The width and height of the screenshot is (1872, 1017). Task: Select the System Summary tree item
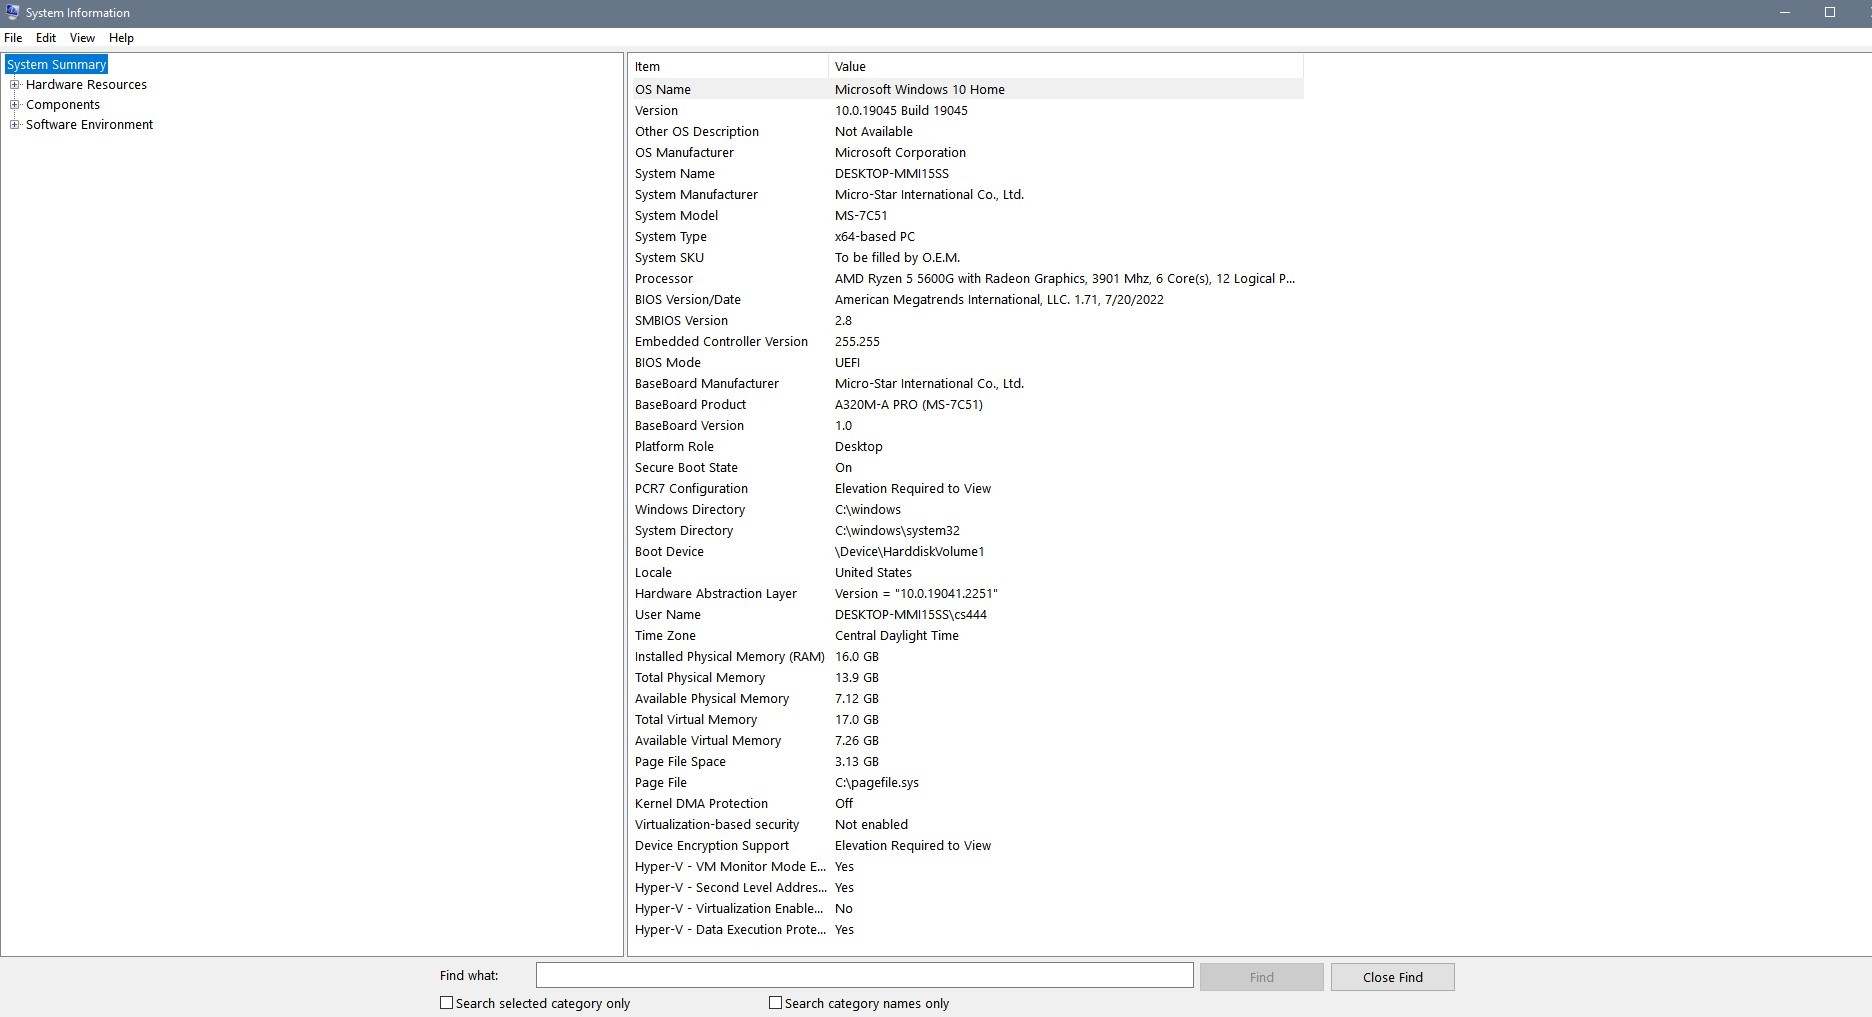(x=56, y=63)
